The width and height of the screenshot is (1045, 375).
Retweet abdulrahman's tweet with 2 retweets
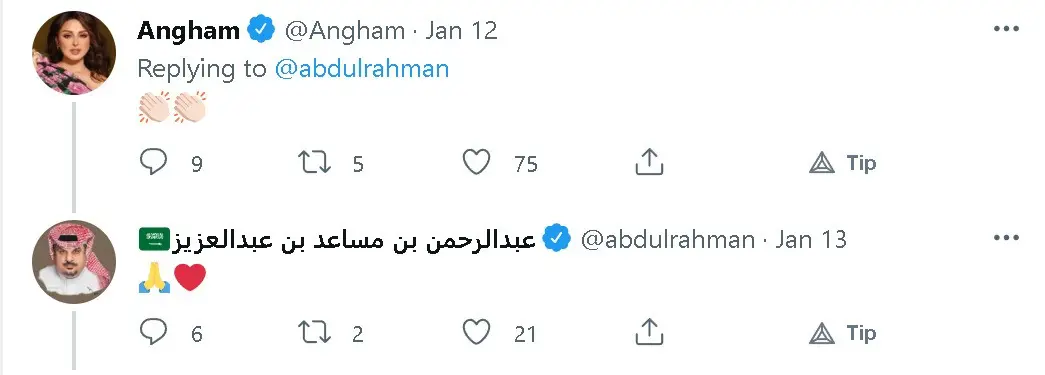click(315, 332)
